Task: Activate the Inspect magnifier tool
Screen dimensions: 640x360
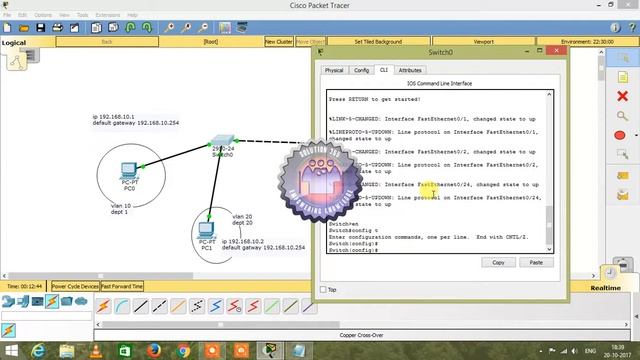Action: [622, 116]
